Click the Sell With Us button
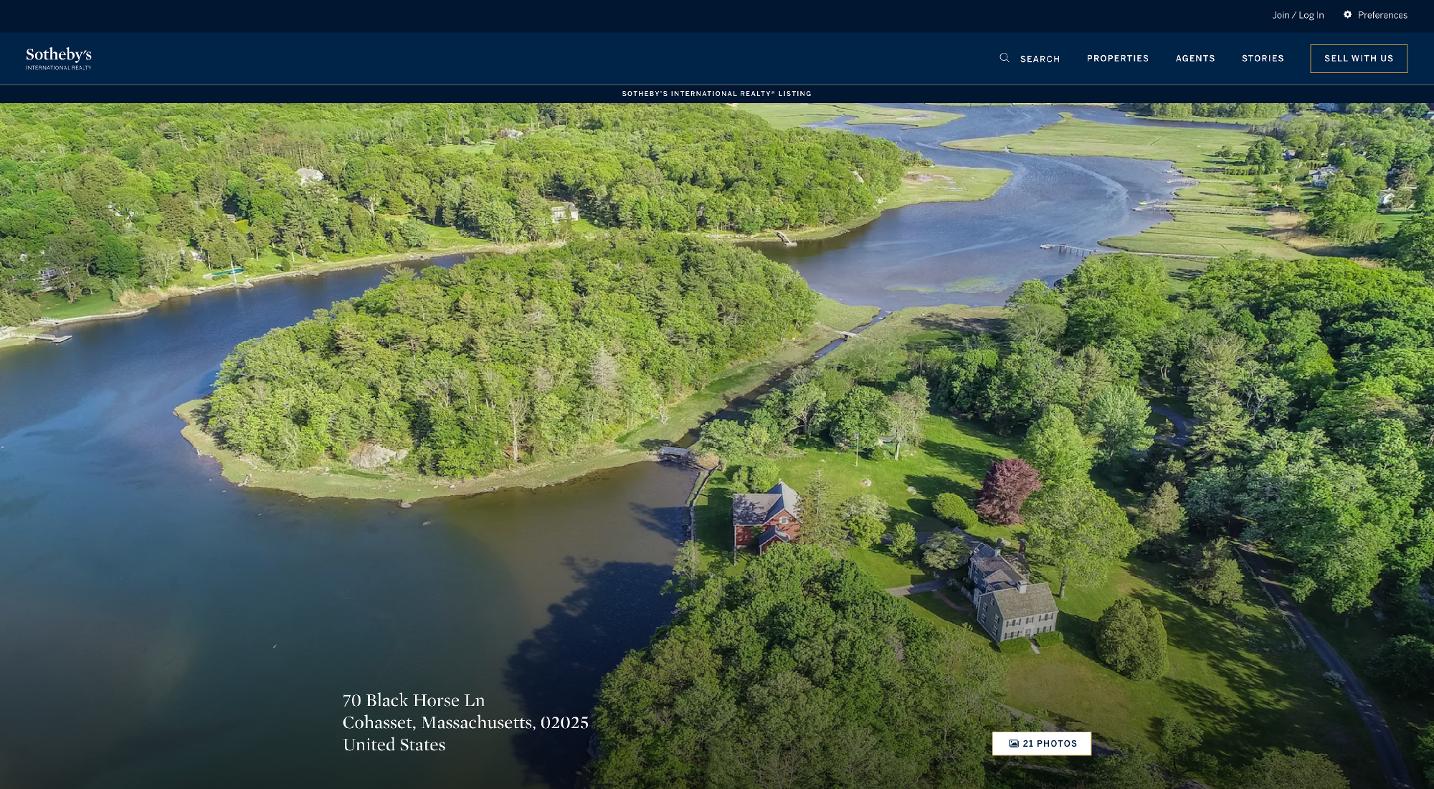Screen dimensions: 1434x789 [1359, 58]
